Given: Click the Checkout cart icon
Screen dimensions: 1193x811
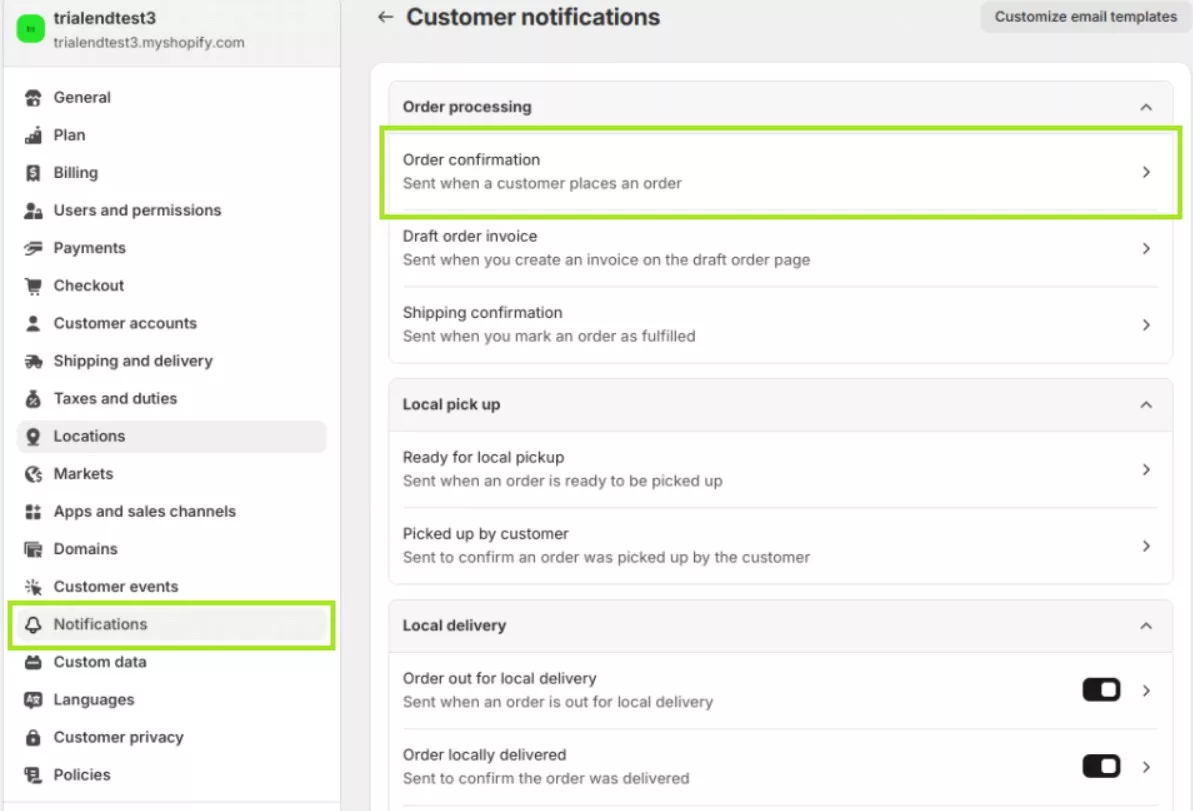Looking at the screenshot, I should click(x=33, y=286).
